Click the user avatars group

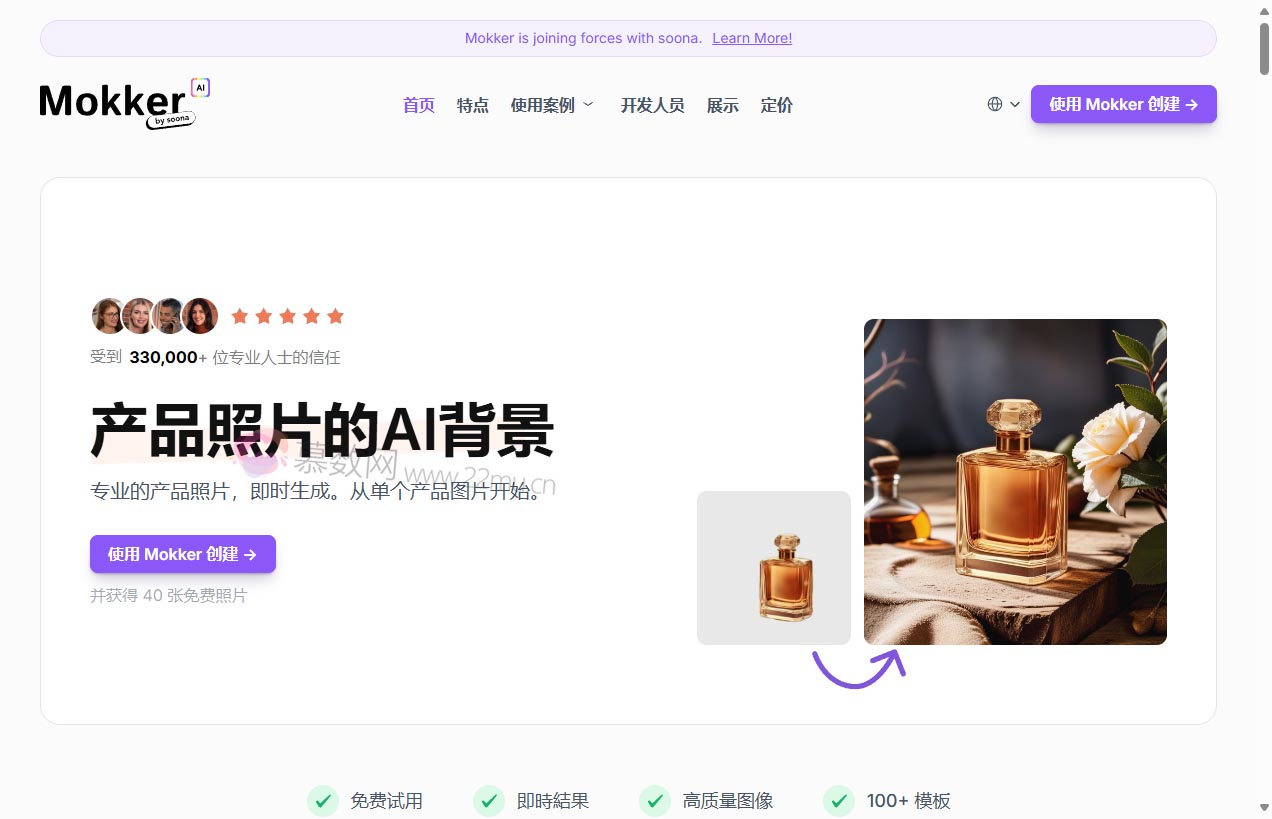(x=154, y=316)
